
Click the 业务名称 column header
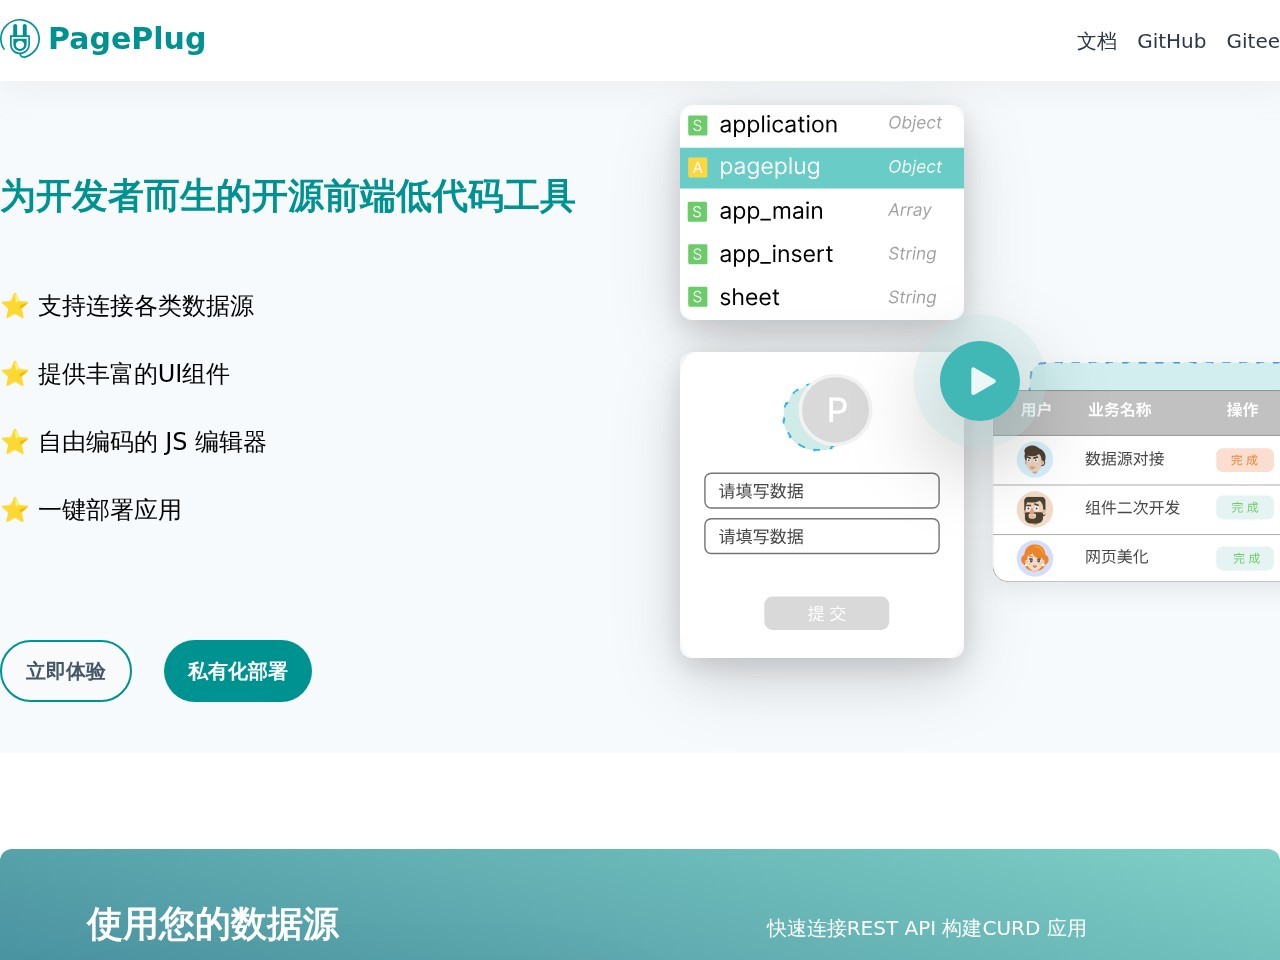pyautogui.click(x=1120, y=410)
